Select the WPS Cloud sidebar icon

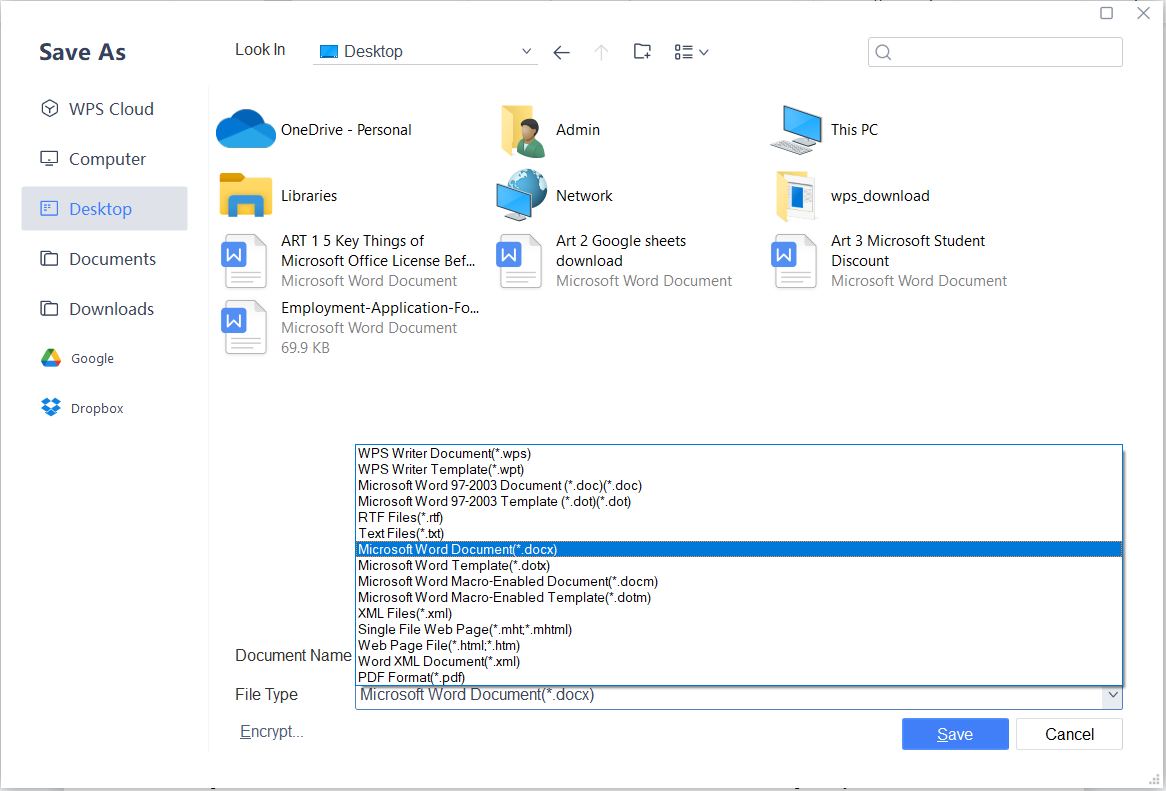(x=50, y=108)
